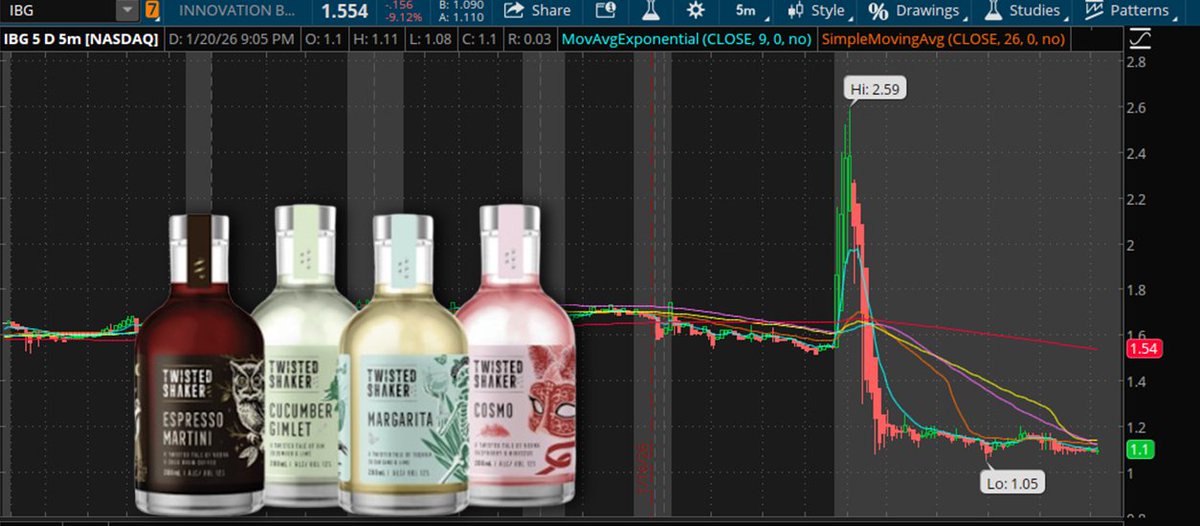Open the 5m timeframe dropdown

click(749, 11)
